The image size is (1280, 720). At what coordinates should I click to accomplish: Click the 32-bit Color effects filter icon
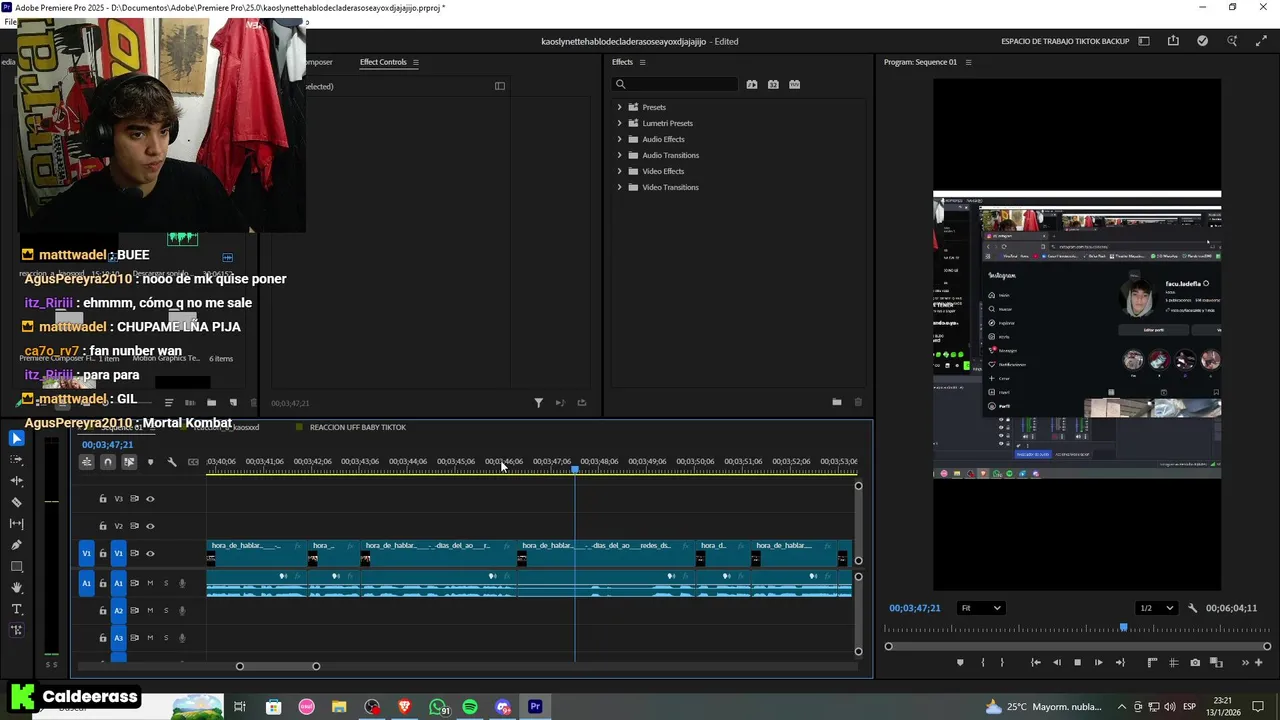click(773, 85)
